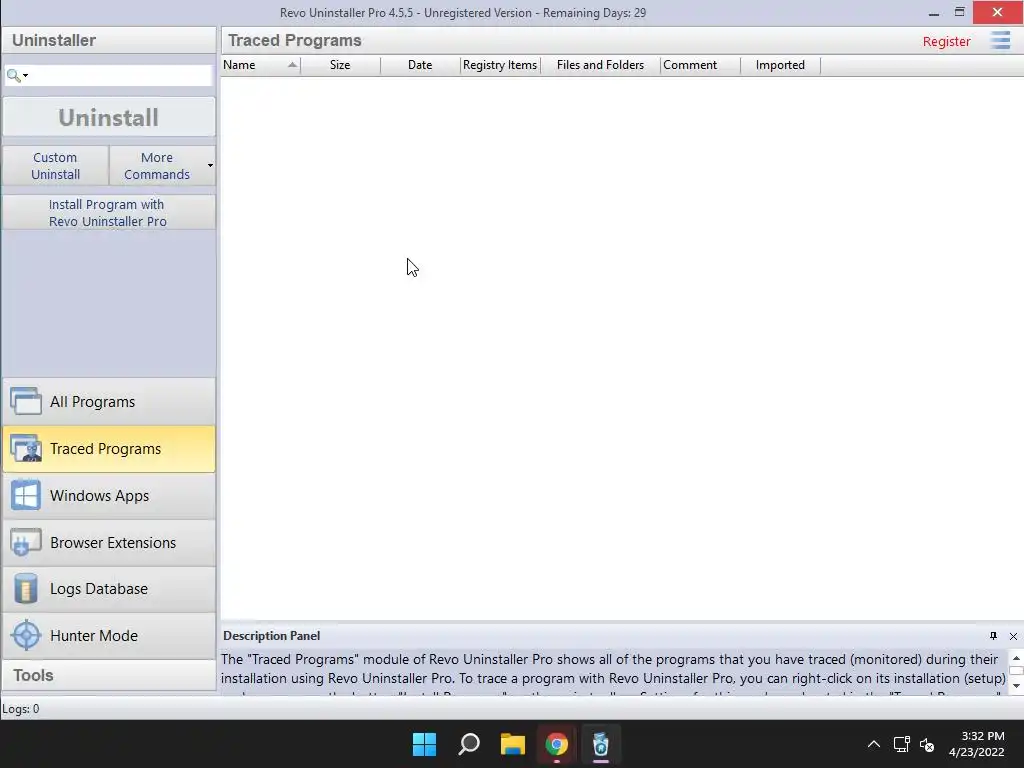This screenshot has width=1024, height=768.
Task: Open the hamburger menu icon beside Register
Action: (x=1000, y=40)
